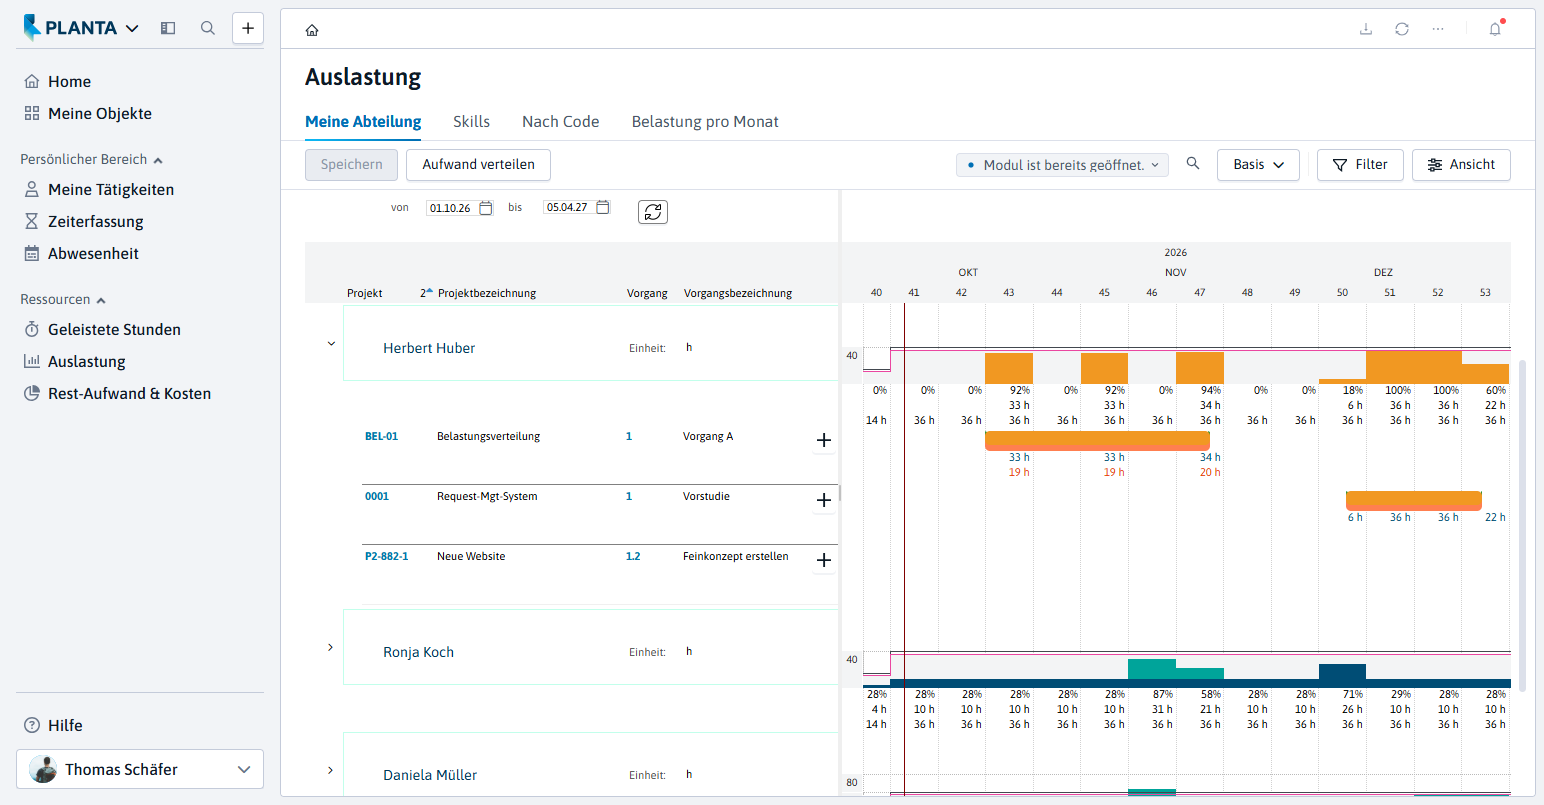Click the Filter button
This screenshot has height=805, width=1544.
pos(1360,164)
